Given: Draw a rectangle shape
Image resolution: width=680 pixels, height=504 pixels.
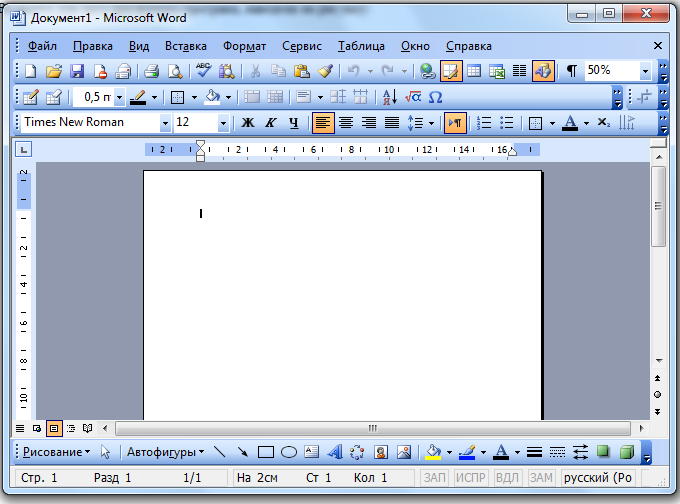Looking at the screenshot, I should [x=266, y=452].
